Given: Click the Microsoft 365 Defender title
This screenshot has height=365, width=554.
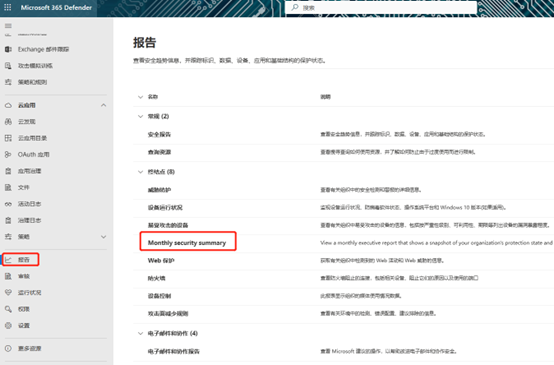Looking at the screenshot, I should click(56, 7).
